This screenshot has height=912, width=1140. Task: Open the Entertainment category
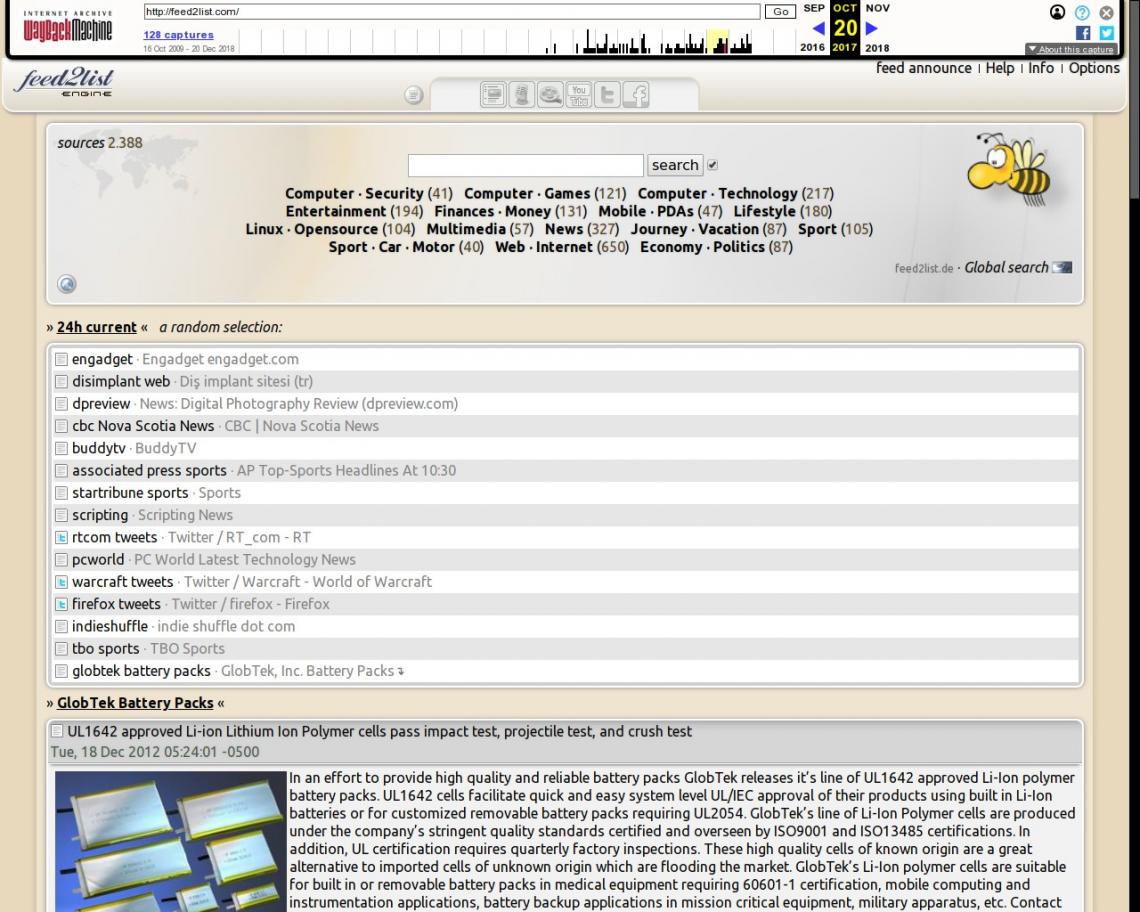pos(336,211)
